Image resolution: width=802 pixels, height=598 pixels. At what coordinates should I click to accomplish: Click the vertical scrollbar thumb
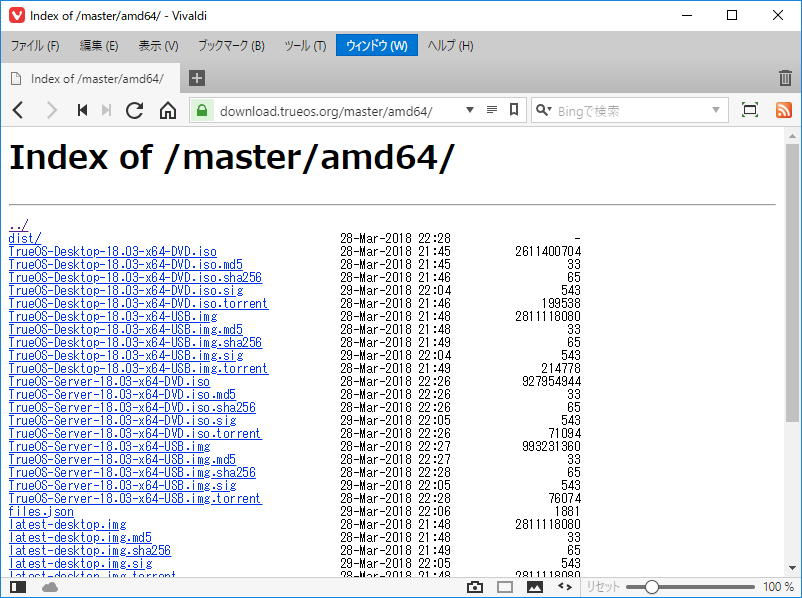(792, 283)
